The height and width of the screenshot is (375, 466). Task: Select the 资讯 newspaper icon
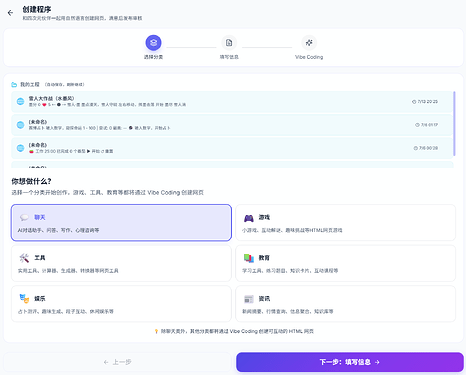249,299
